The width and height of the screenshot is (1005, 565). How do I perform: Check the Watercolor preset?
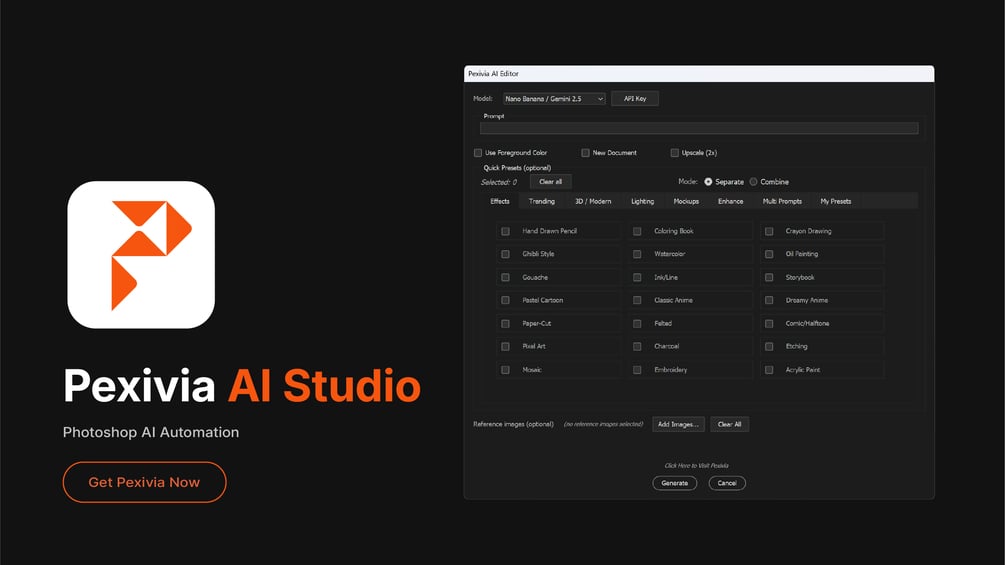[x=637, y=254]
